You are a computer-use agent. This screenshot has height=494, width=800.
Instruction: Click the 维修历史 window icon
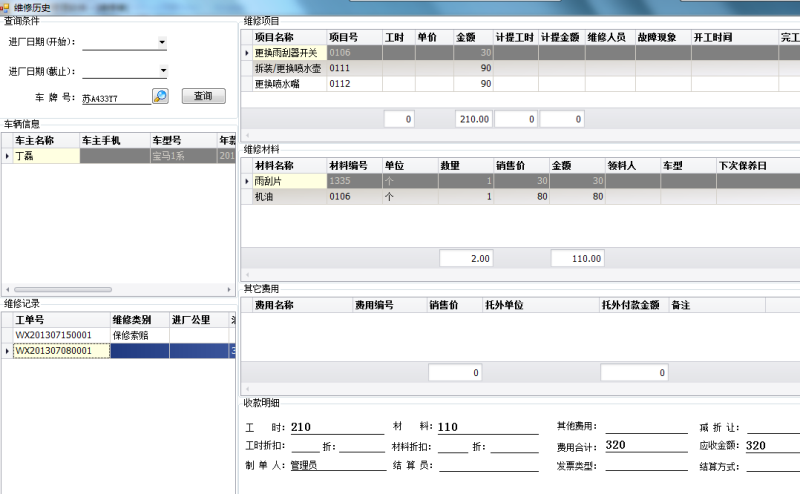coord(5,7)
